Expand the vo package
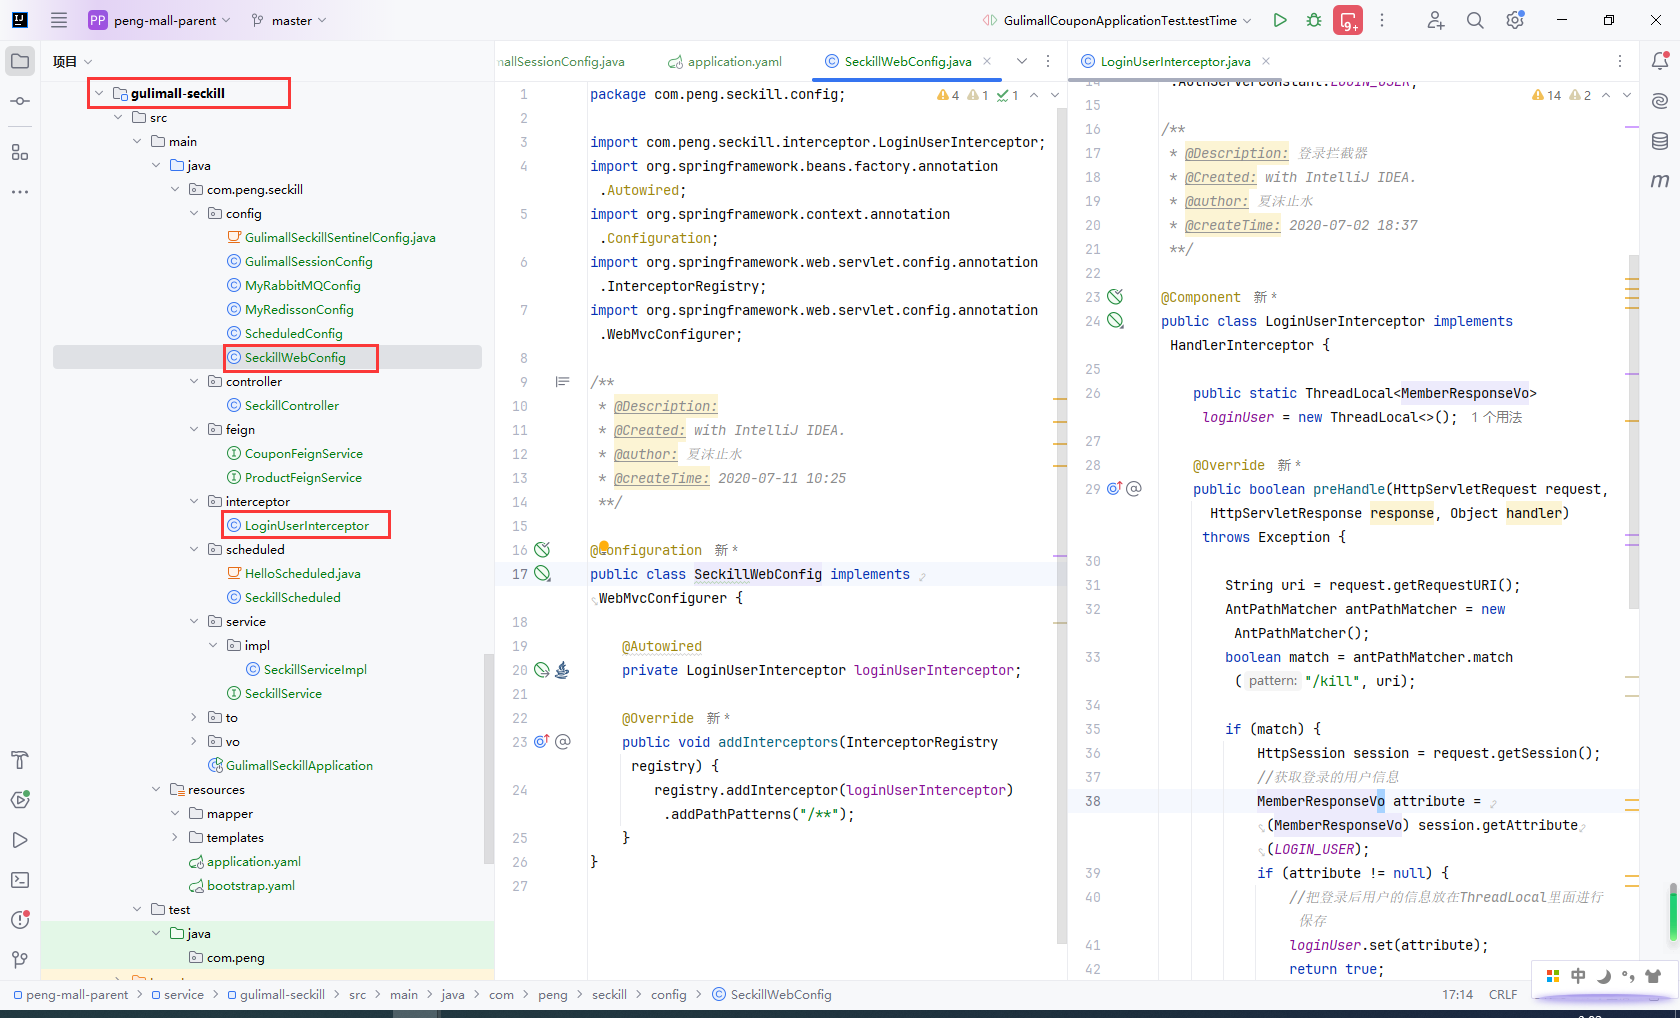The width and height of the screenshot is (1680, 1018). click(194, 741)
